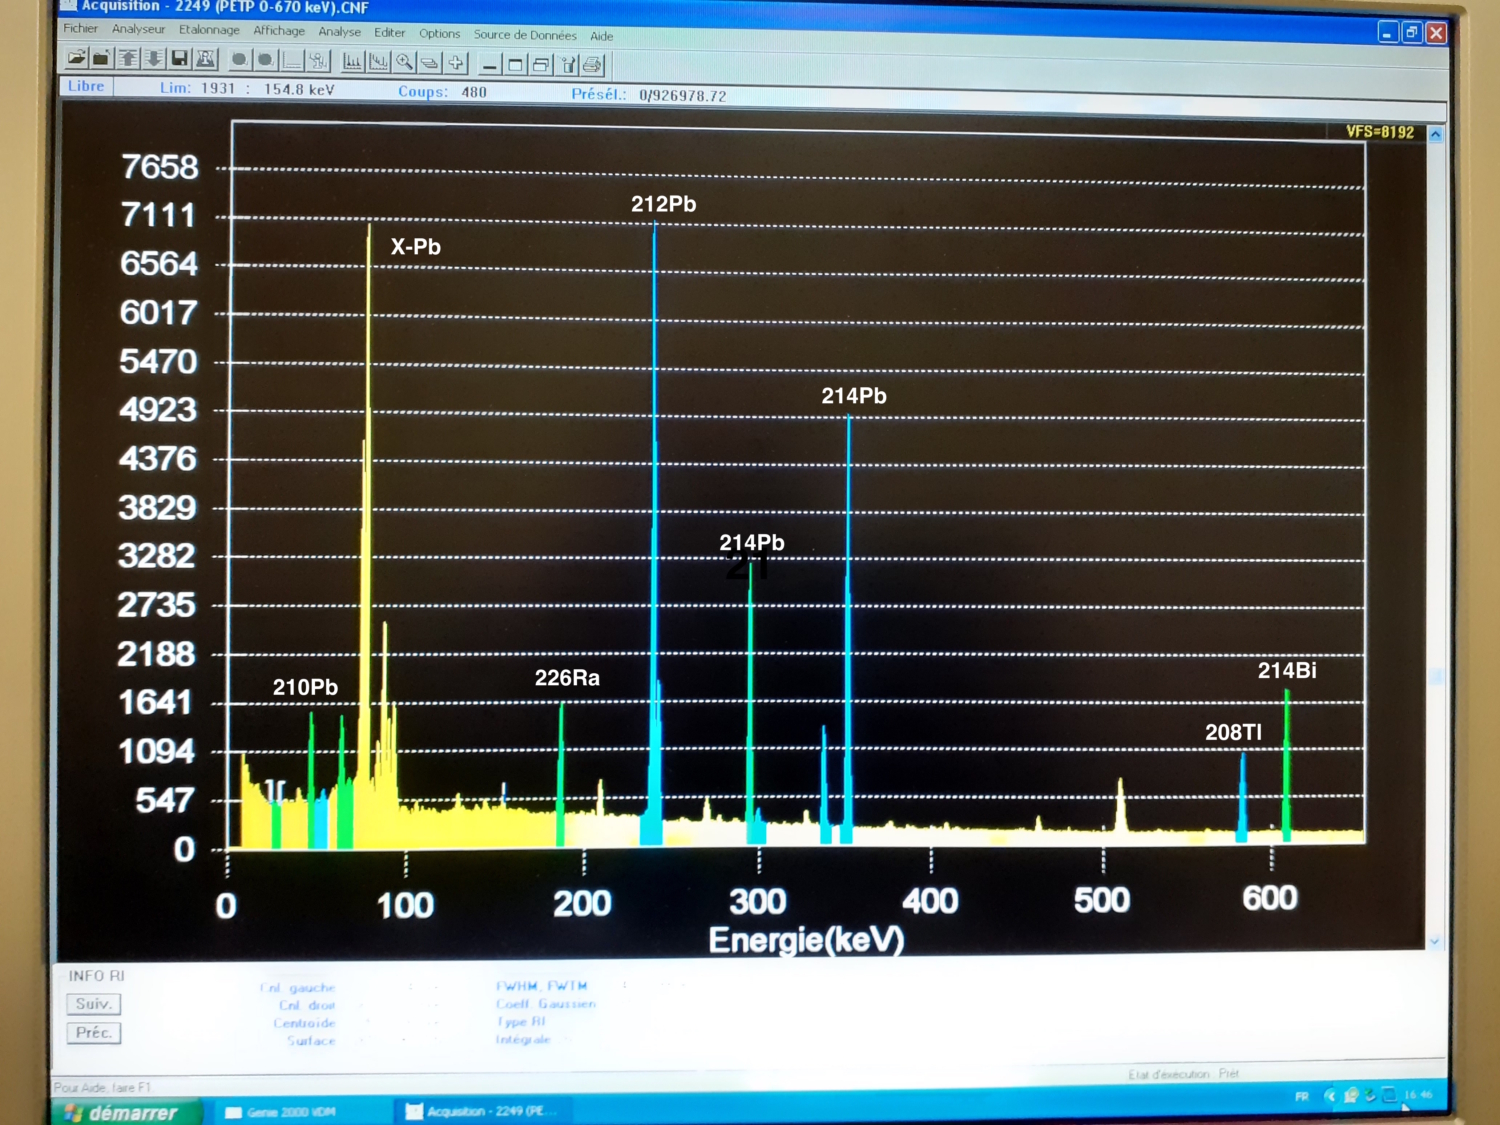Click the downward arrow toolbar icon
The width and height of the screenshot is (1500, 1125).
point(153,59)
